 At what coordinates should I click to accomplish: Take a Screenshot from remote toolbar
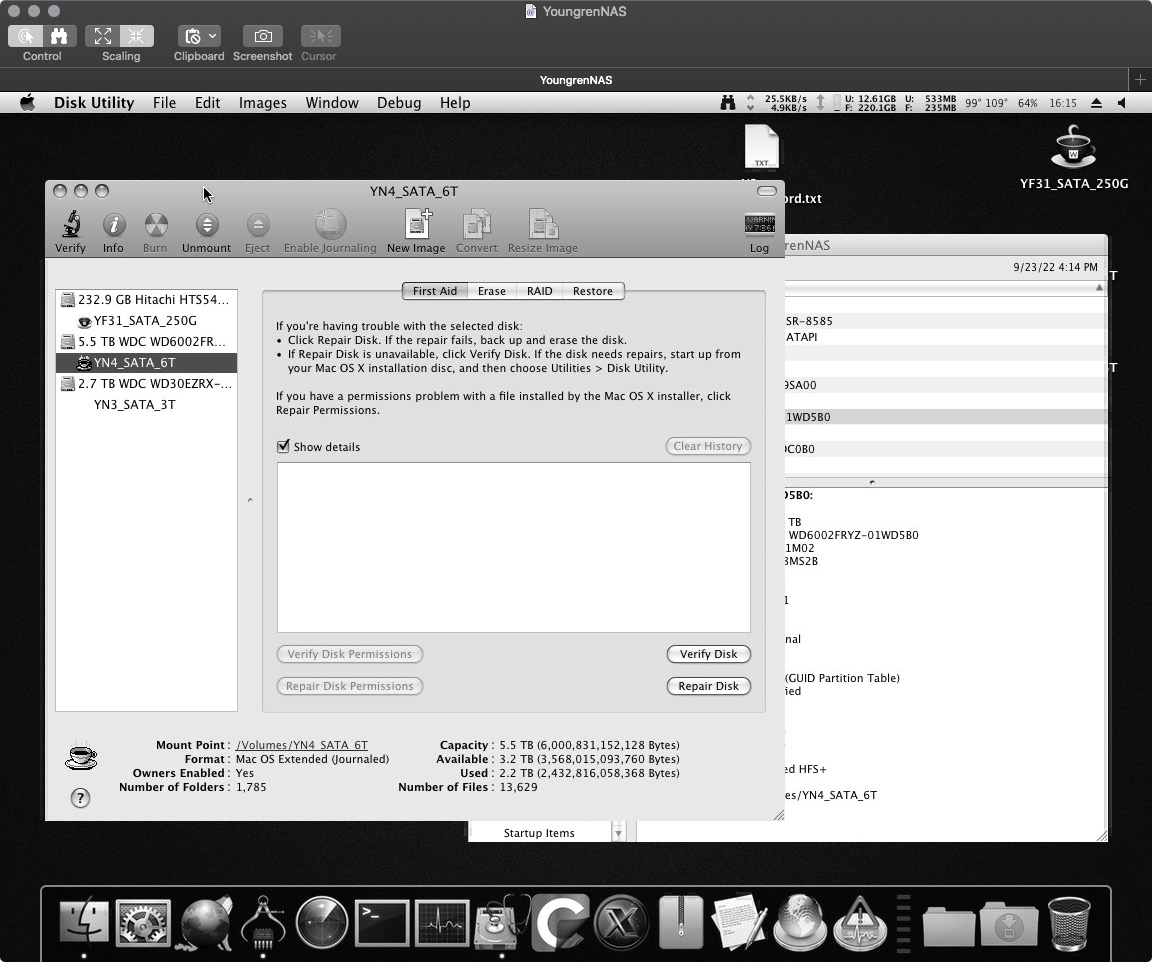(x=262, y=36)
